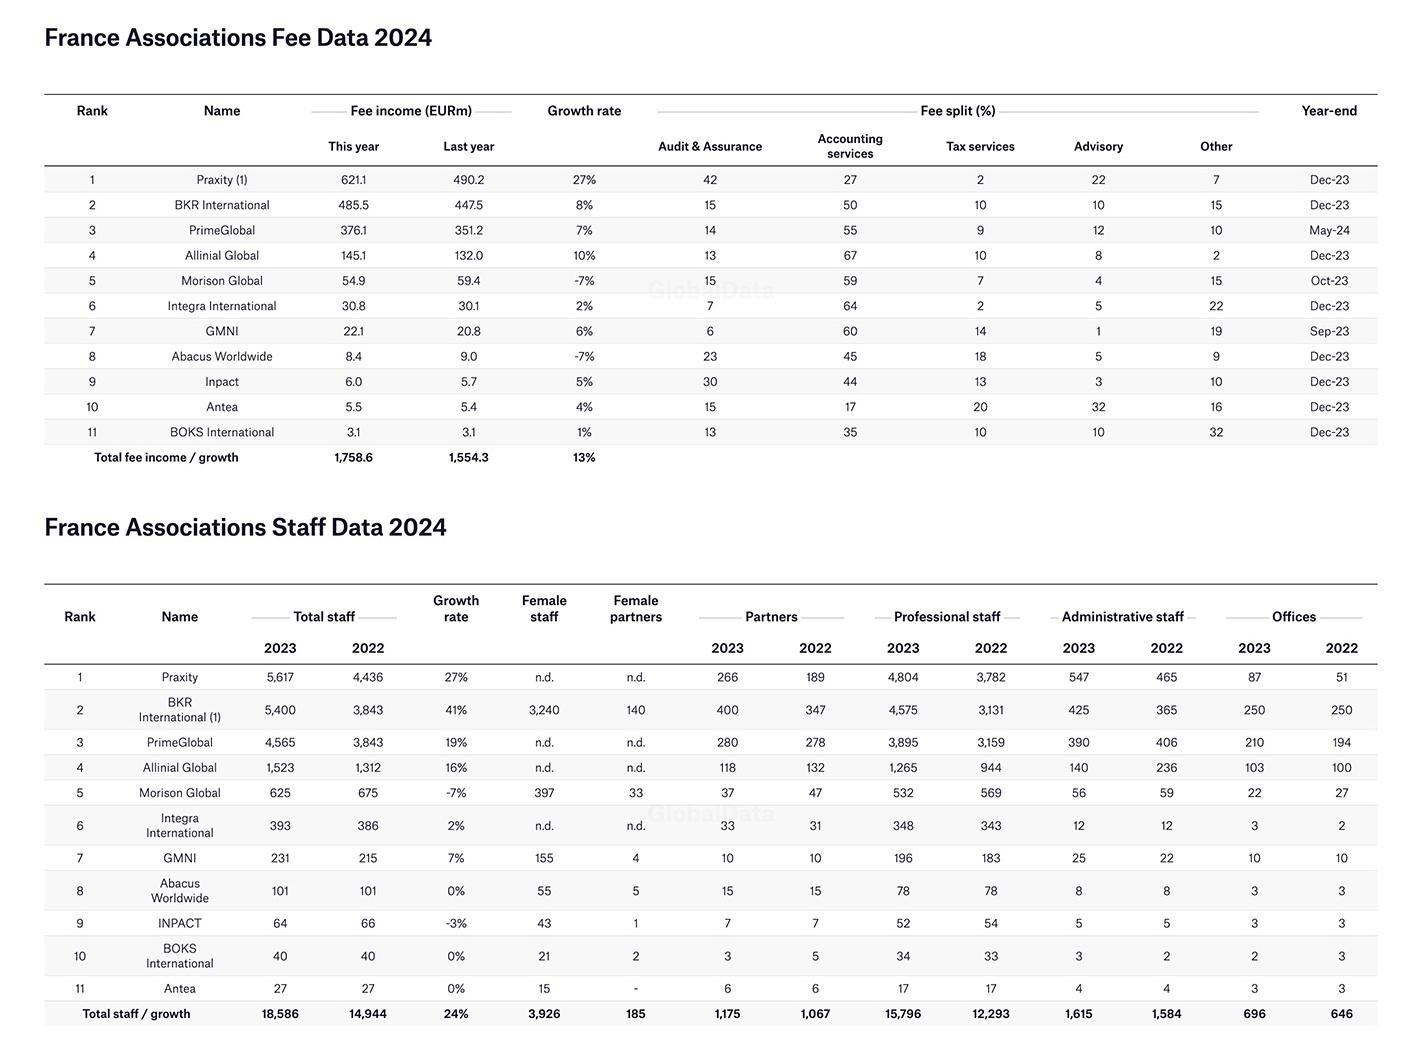Image resolution: width=1427 pixels, height=1046 pixels.
Task: Click the France Associations Staff Data 2024 heading
Action: coord(245,528)
